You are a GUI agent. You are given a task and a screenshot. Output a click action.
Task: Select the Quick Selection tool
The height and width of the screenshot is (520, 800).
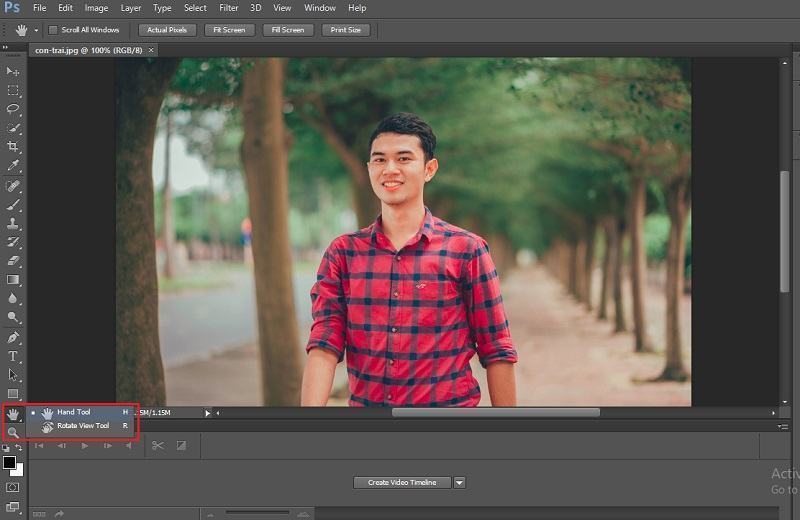tap(13, 128)
